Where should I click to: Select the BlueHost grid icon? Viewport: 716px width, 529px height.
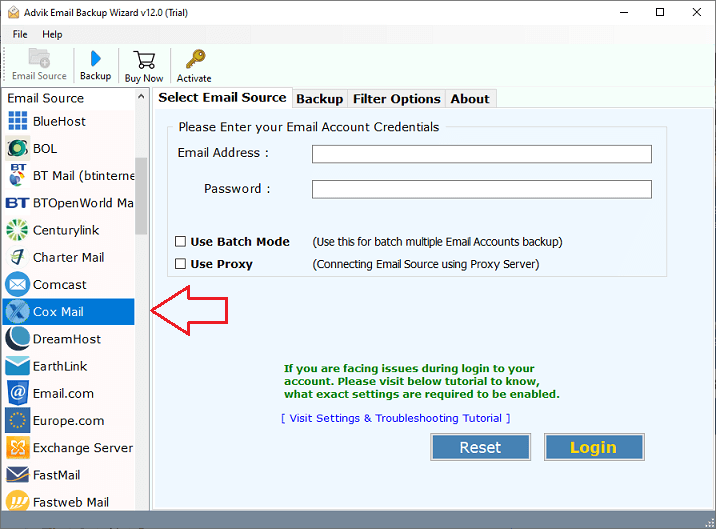(x=18, y=121)
